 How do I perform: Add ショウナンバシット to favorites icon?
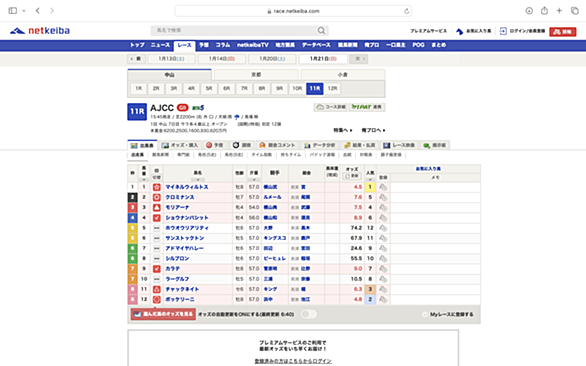[383, 218]
